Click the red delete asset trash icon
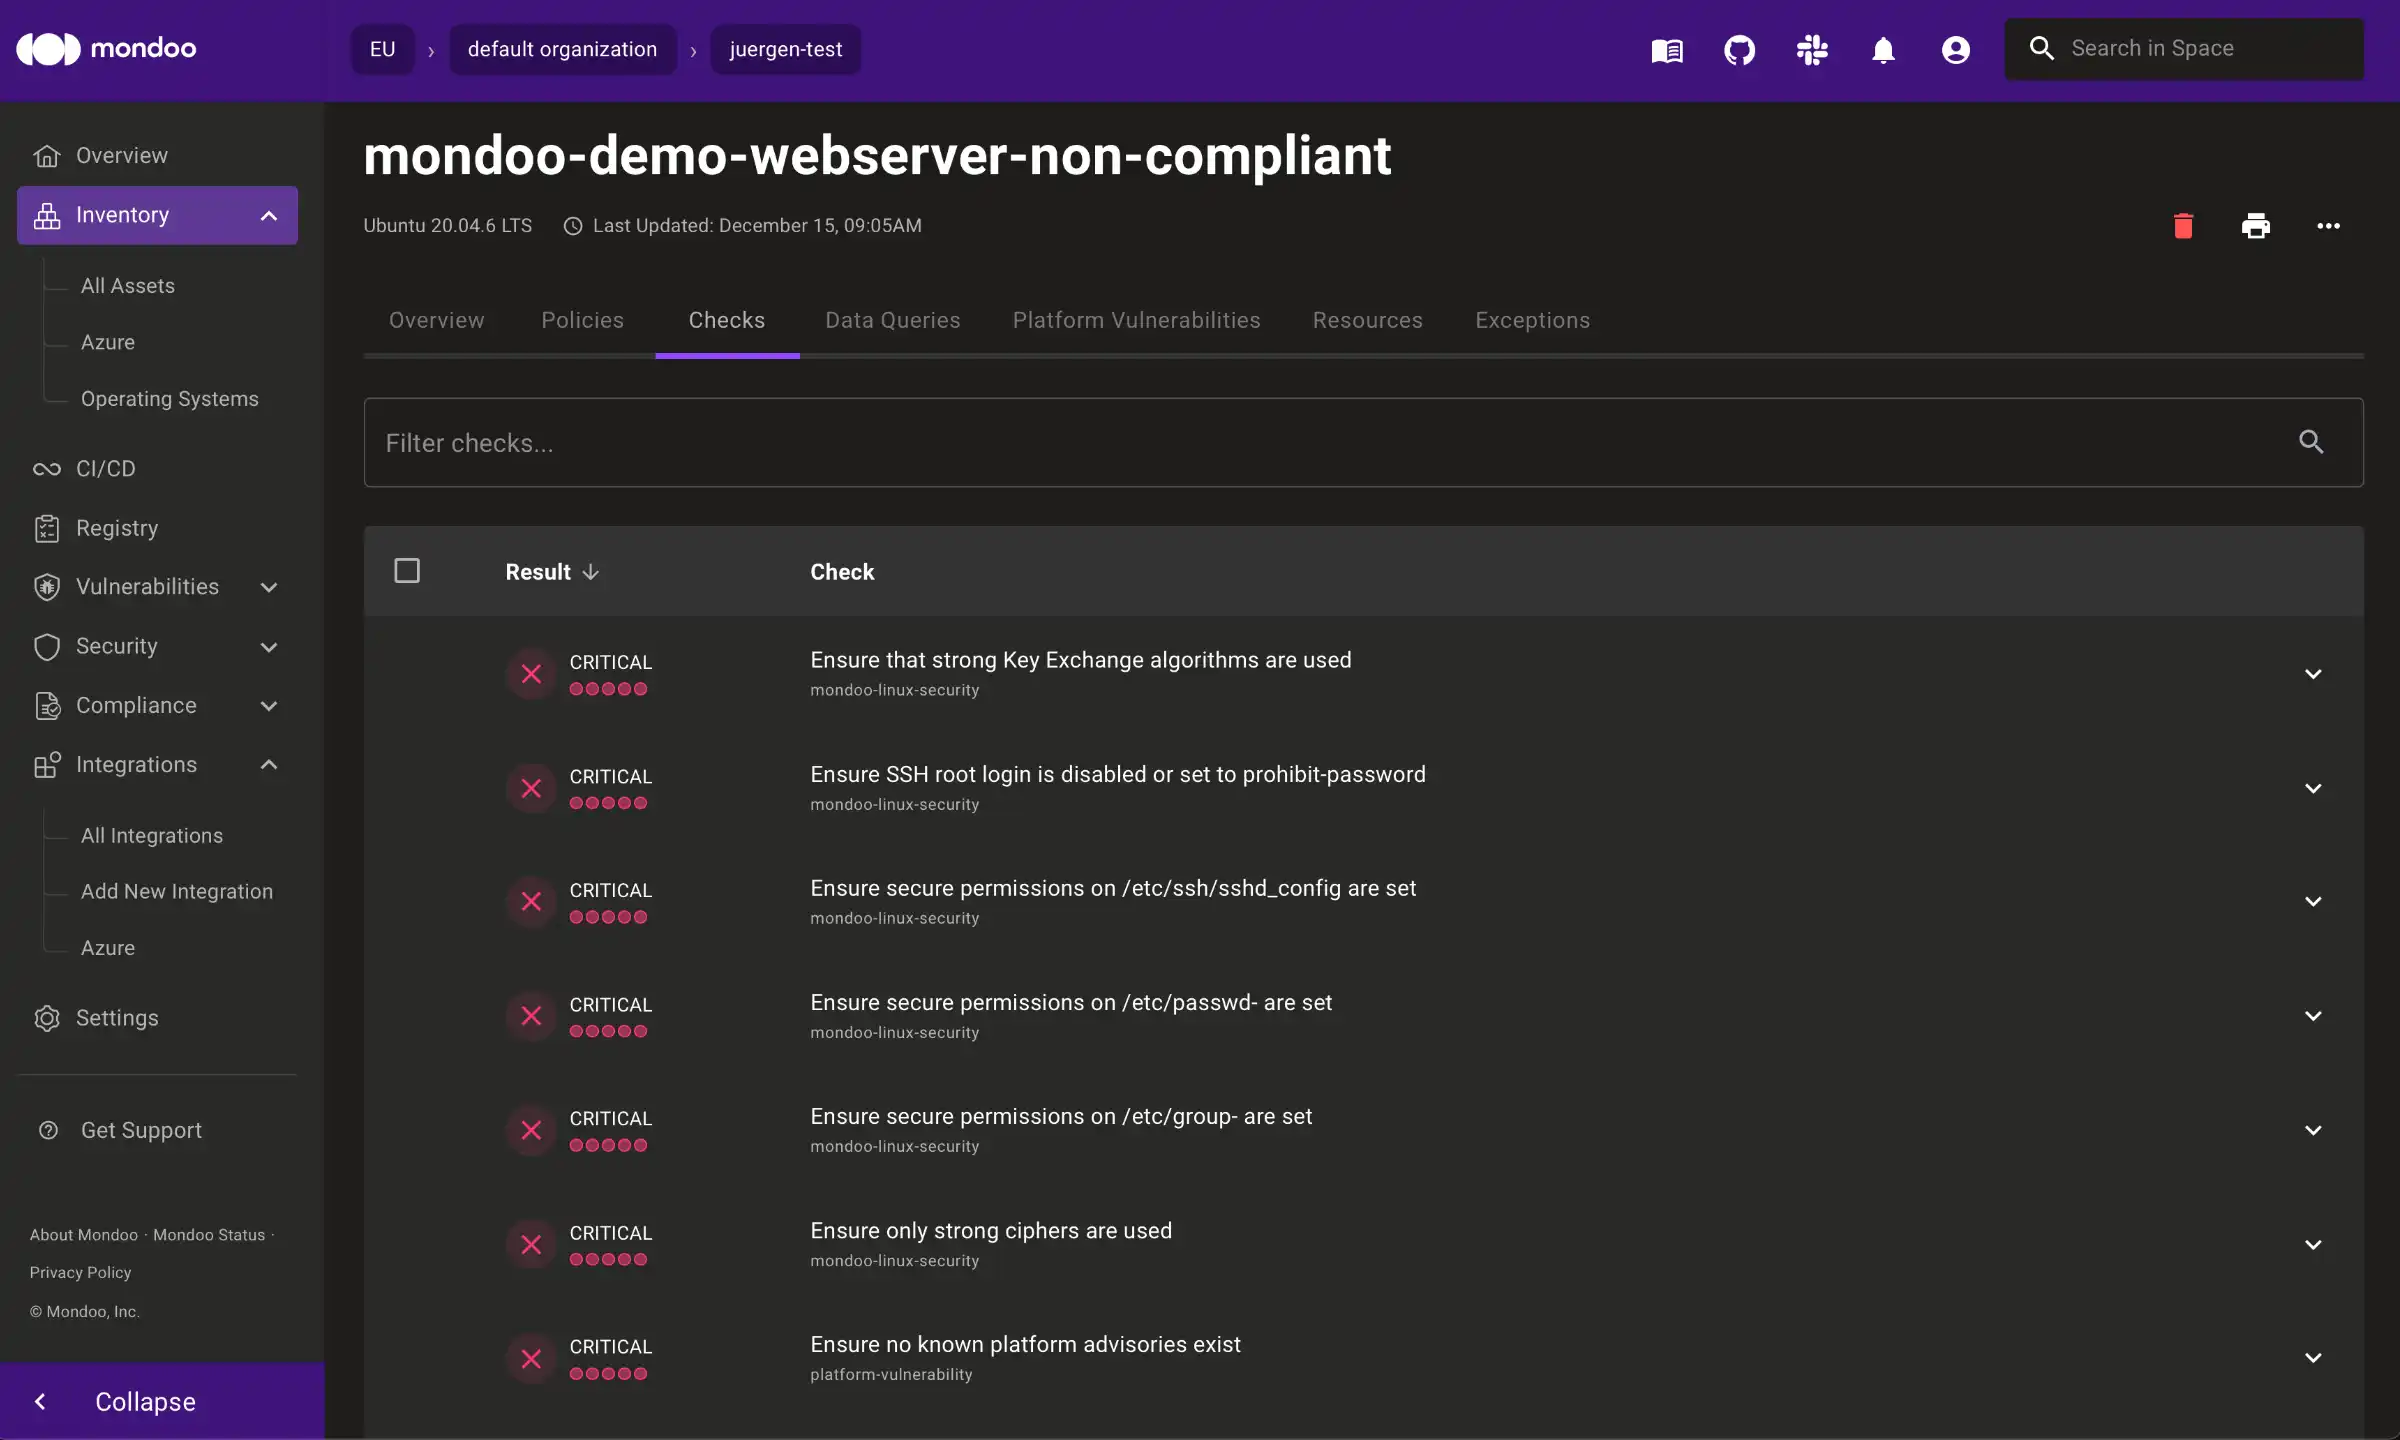The width and height of the screenshot is (2400, 1440). [x=2183, y=226]
